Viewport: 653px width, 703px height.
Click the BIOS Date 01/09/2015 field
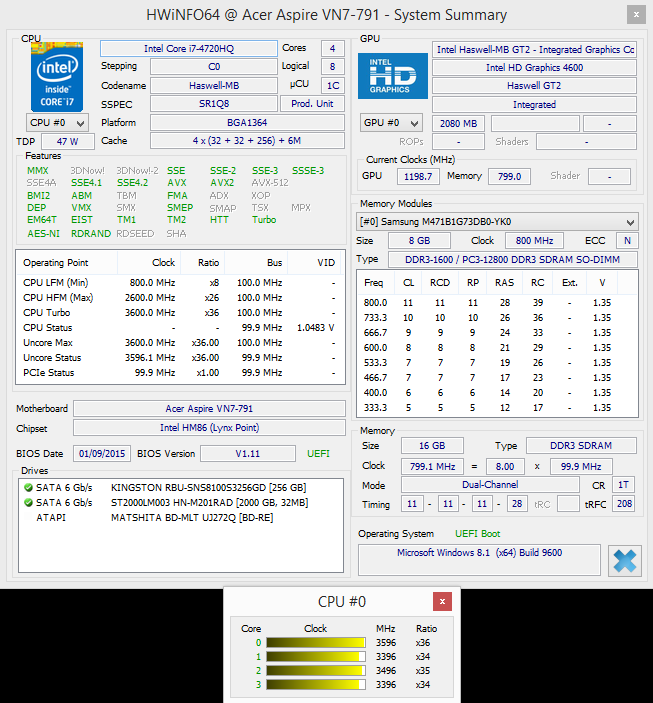(102, 453)
